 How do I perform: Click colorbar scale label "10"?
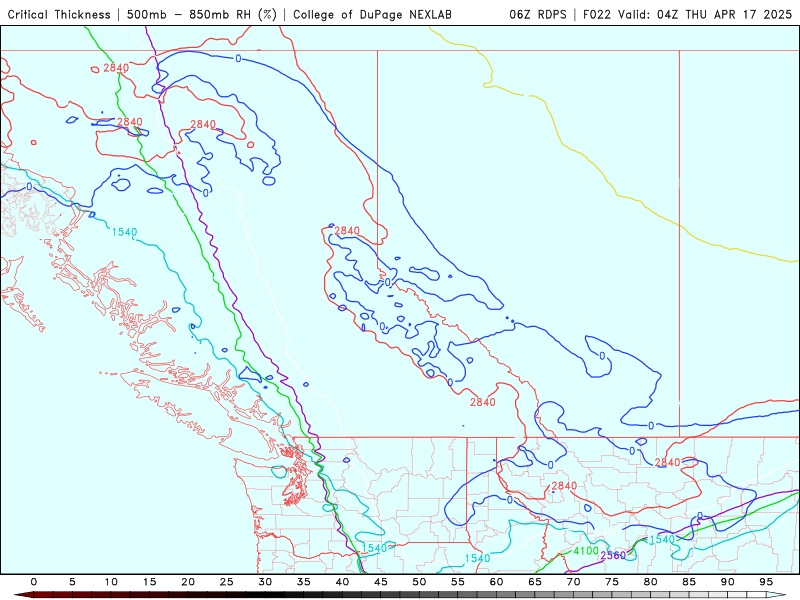tap(111, 582)
